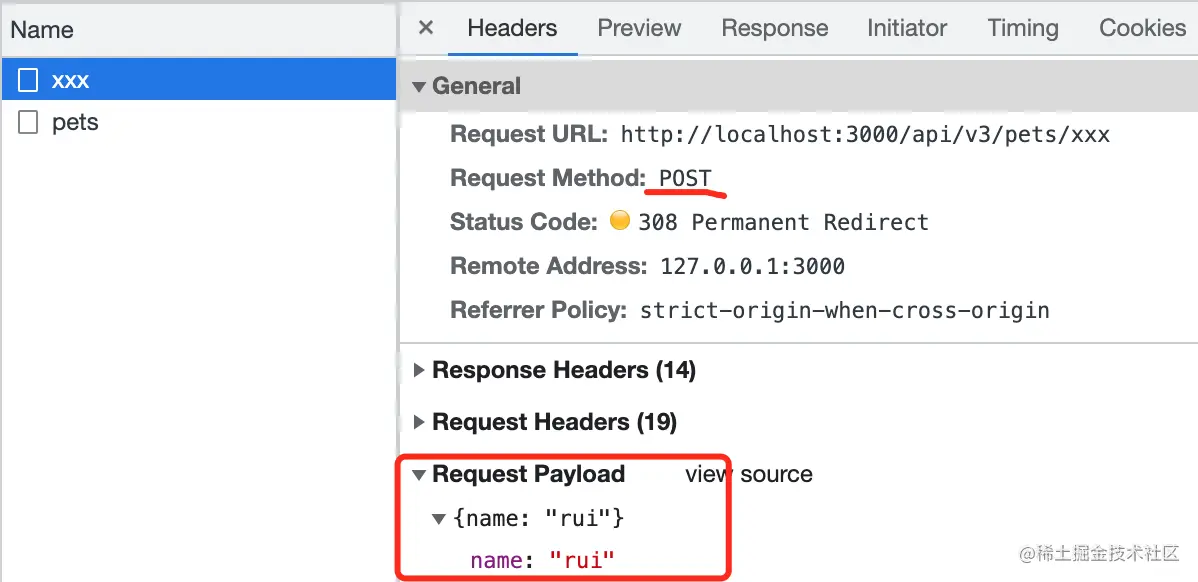Click the name: "rui" payload property
The image size is (1198, 582).
542,561
